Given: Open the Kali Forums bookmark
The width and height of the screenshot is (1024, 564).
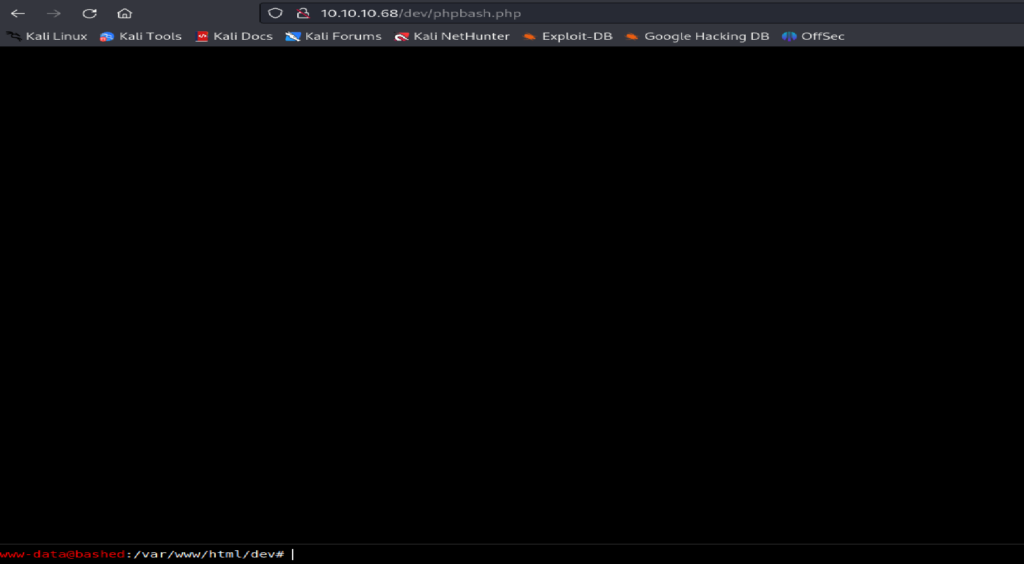Looking at the screenshot, I should (x=333, y=37).
